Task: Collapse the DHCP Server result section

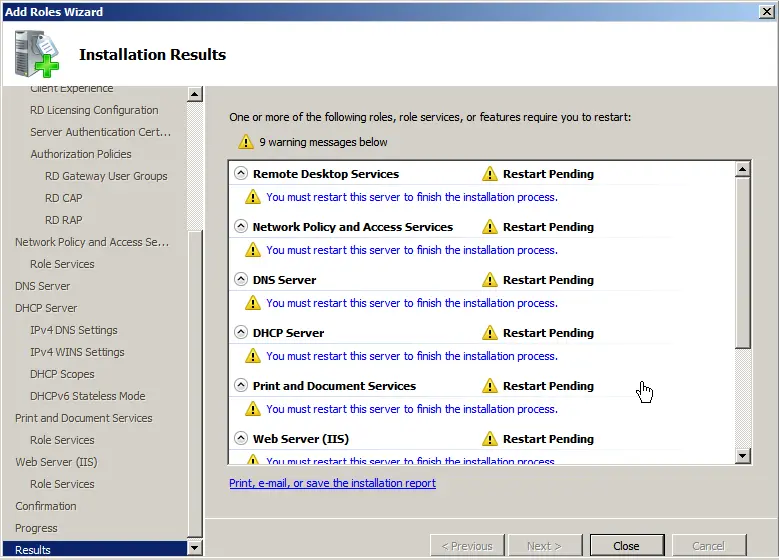Action: click(240, 333)
